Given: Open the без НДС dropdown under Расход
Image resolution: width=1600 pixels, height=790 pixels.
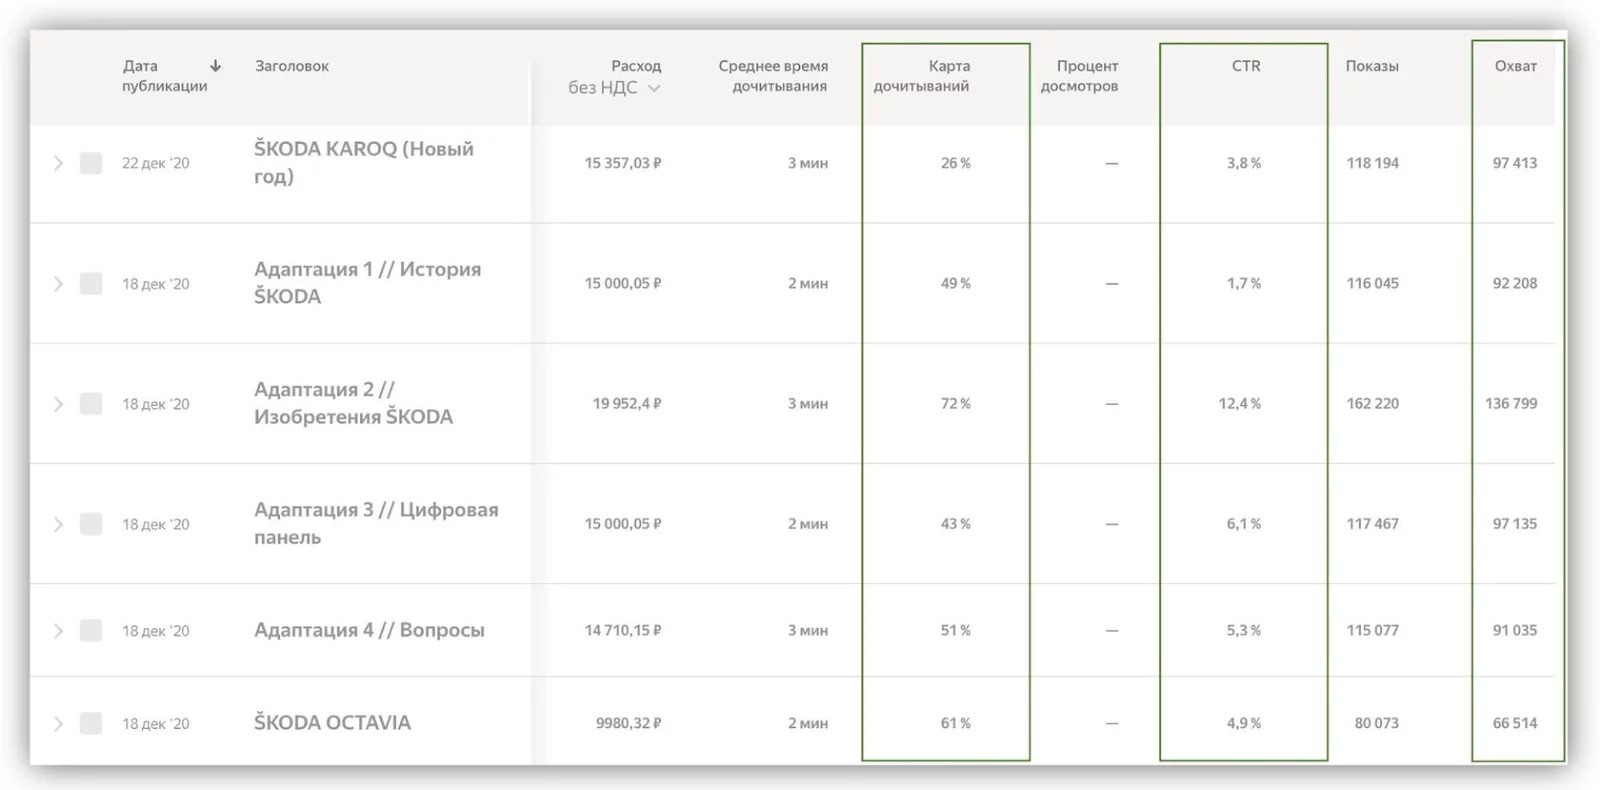Looking at the screenshot, I should click(x=614, y=88).
